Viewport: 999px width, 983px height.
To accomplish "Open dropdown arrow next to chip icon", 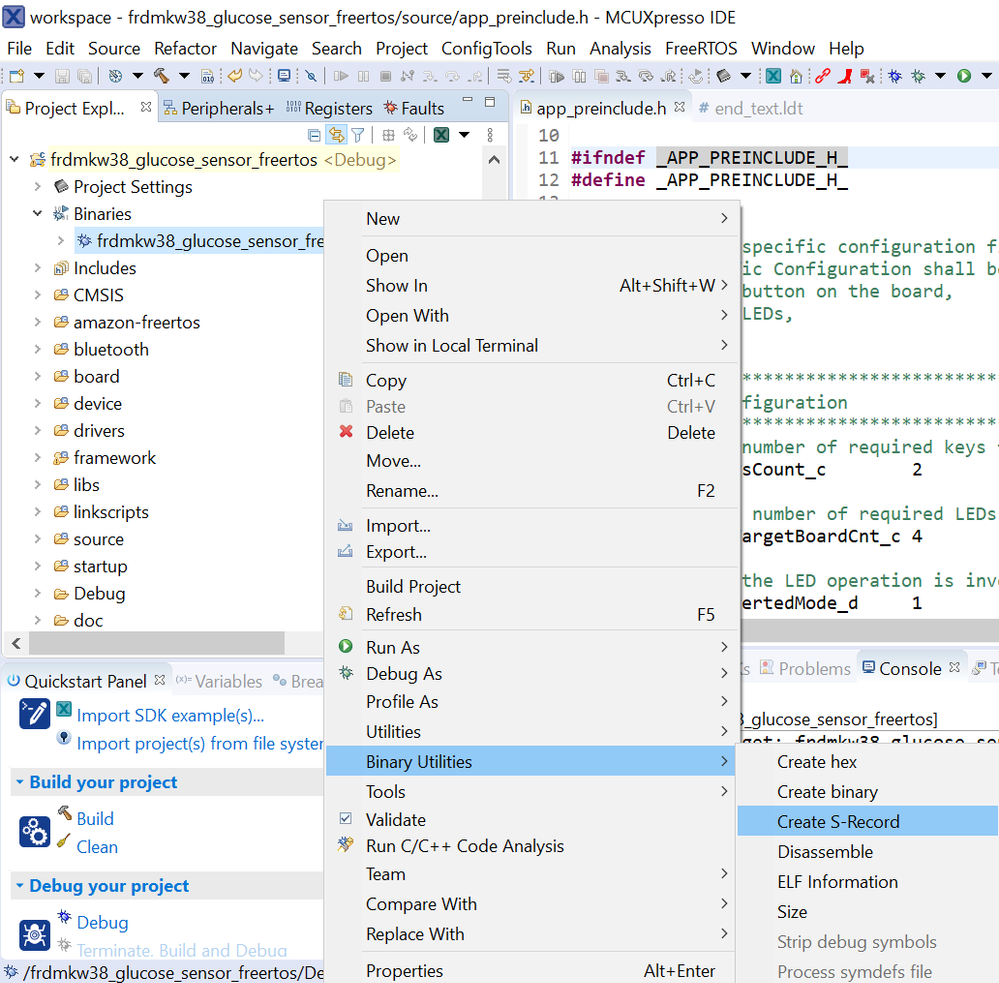I will tap(745, 76).
